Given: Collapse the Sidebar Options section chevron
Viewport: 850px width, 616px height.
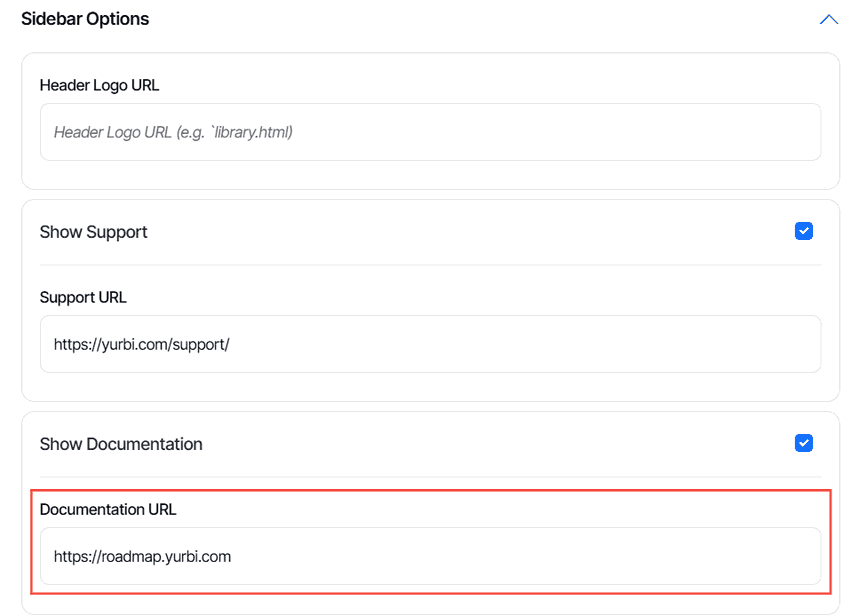Looking at the screenshot, I should click(x=829, y=20).
